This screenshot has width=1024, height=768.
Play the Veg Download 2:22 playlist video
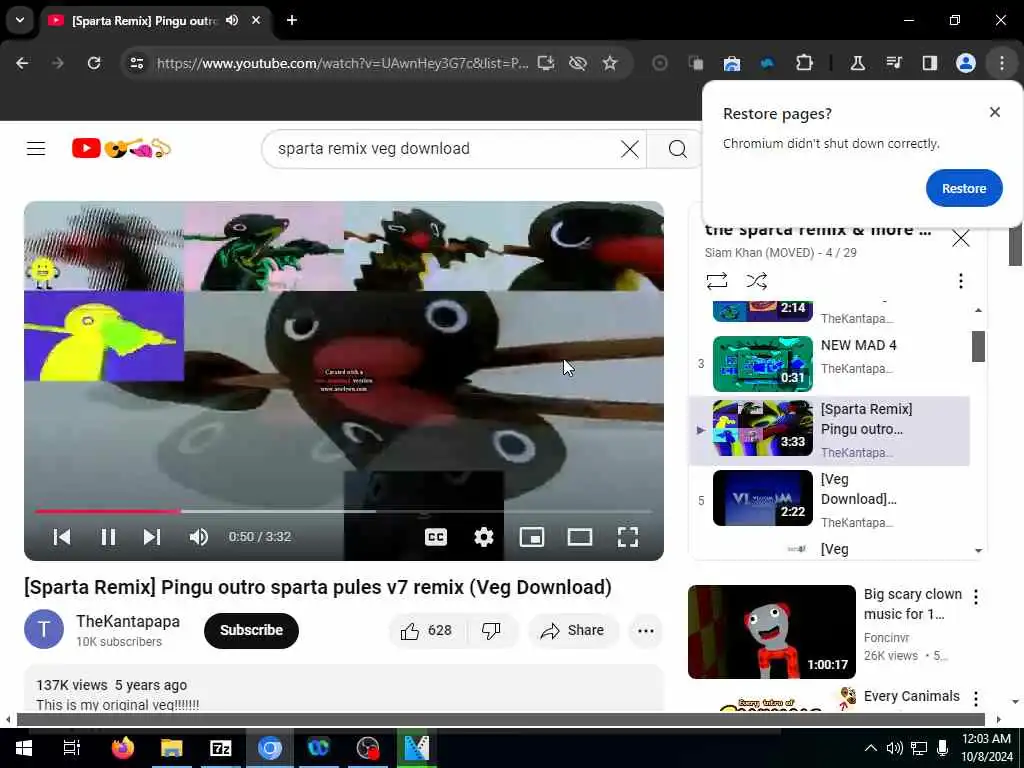pyautogui.click(x=829, y=499)
